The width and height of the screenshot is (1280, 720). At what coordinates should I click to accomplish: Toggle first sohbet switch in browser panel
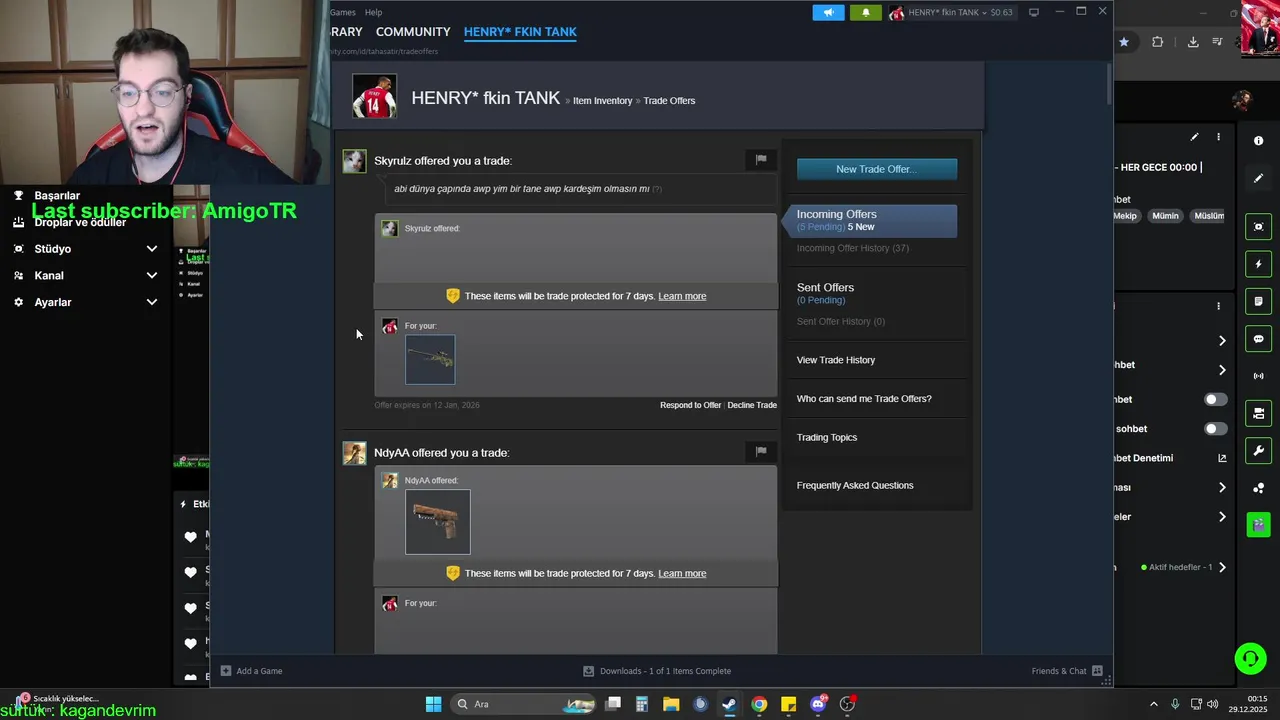point(1215,399)
